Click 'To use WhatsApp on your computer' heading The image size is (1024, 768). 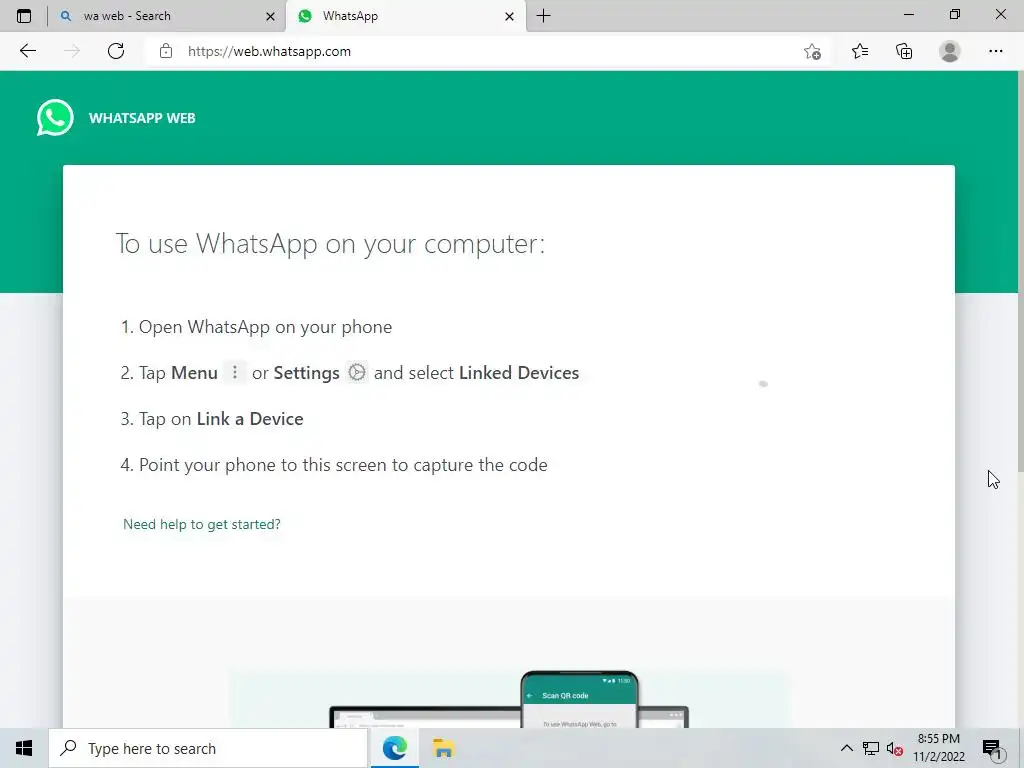(330, 244)
